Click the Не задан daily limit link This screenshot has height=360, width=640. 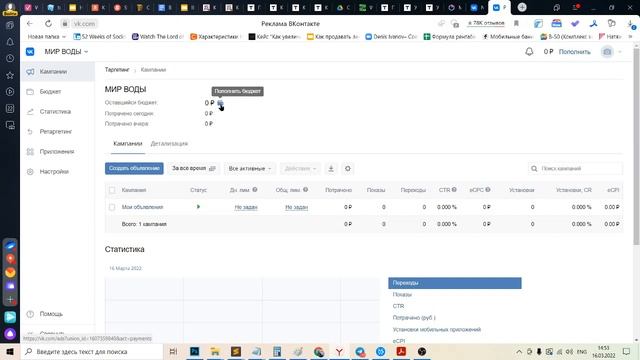[x=246, y=207]
